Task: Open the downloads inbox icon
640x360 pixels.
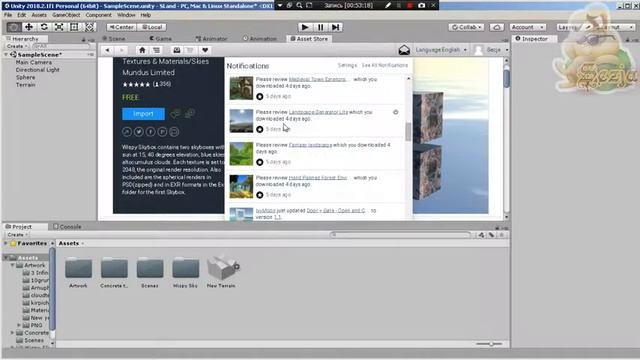Action: [x=177, y=50]
